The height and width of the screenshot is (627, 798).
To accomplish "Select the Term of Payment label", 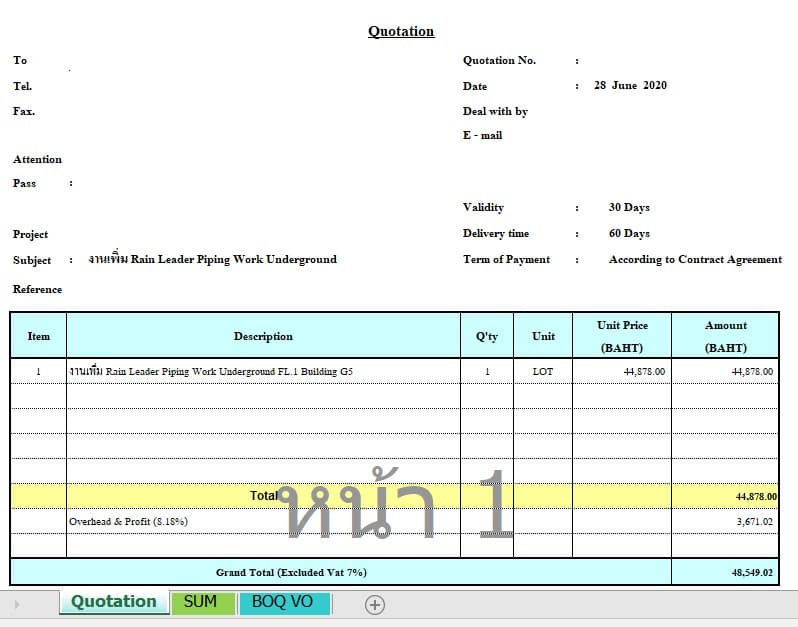I will click(506, 259).
